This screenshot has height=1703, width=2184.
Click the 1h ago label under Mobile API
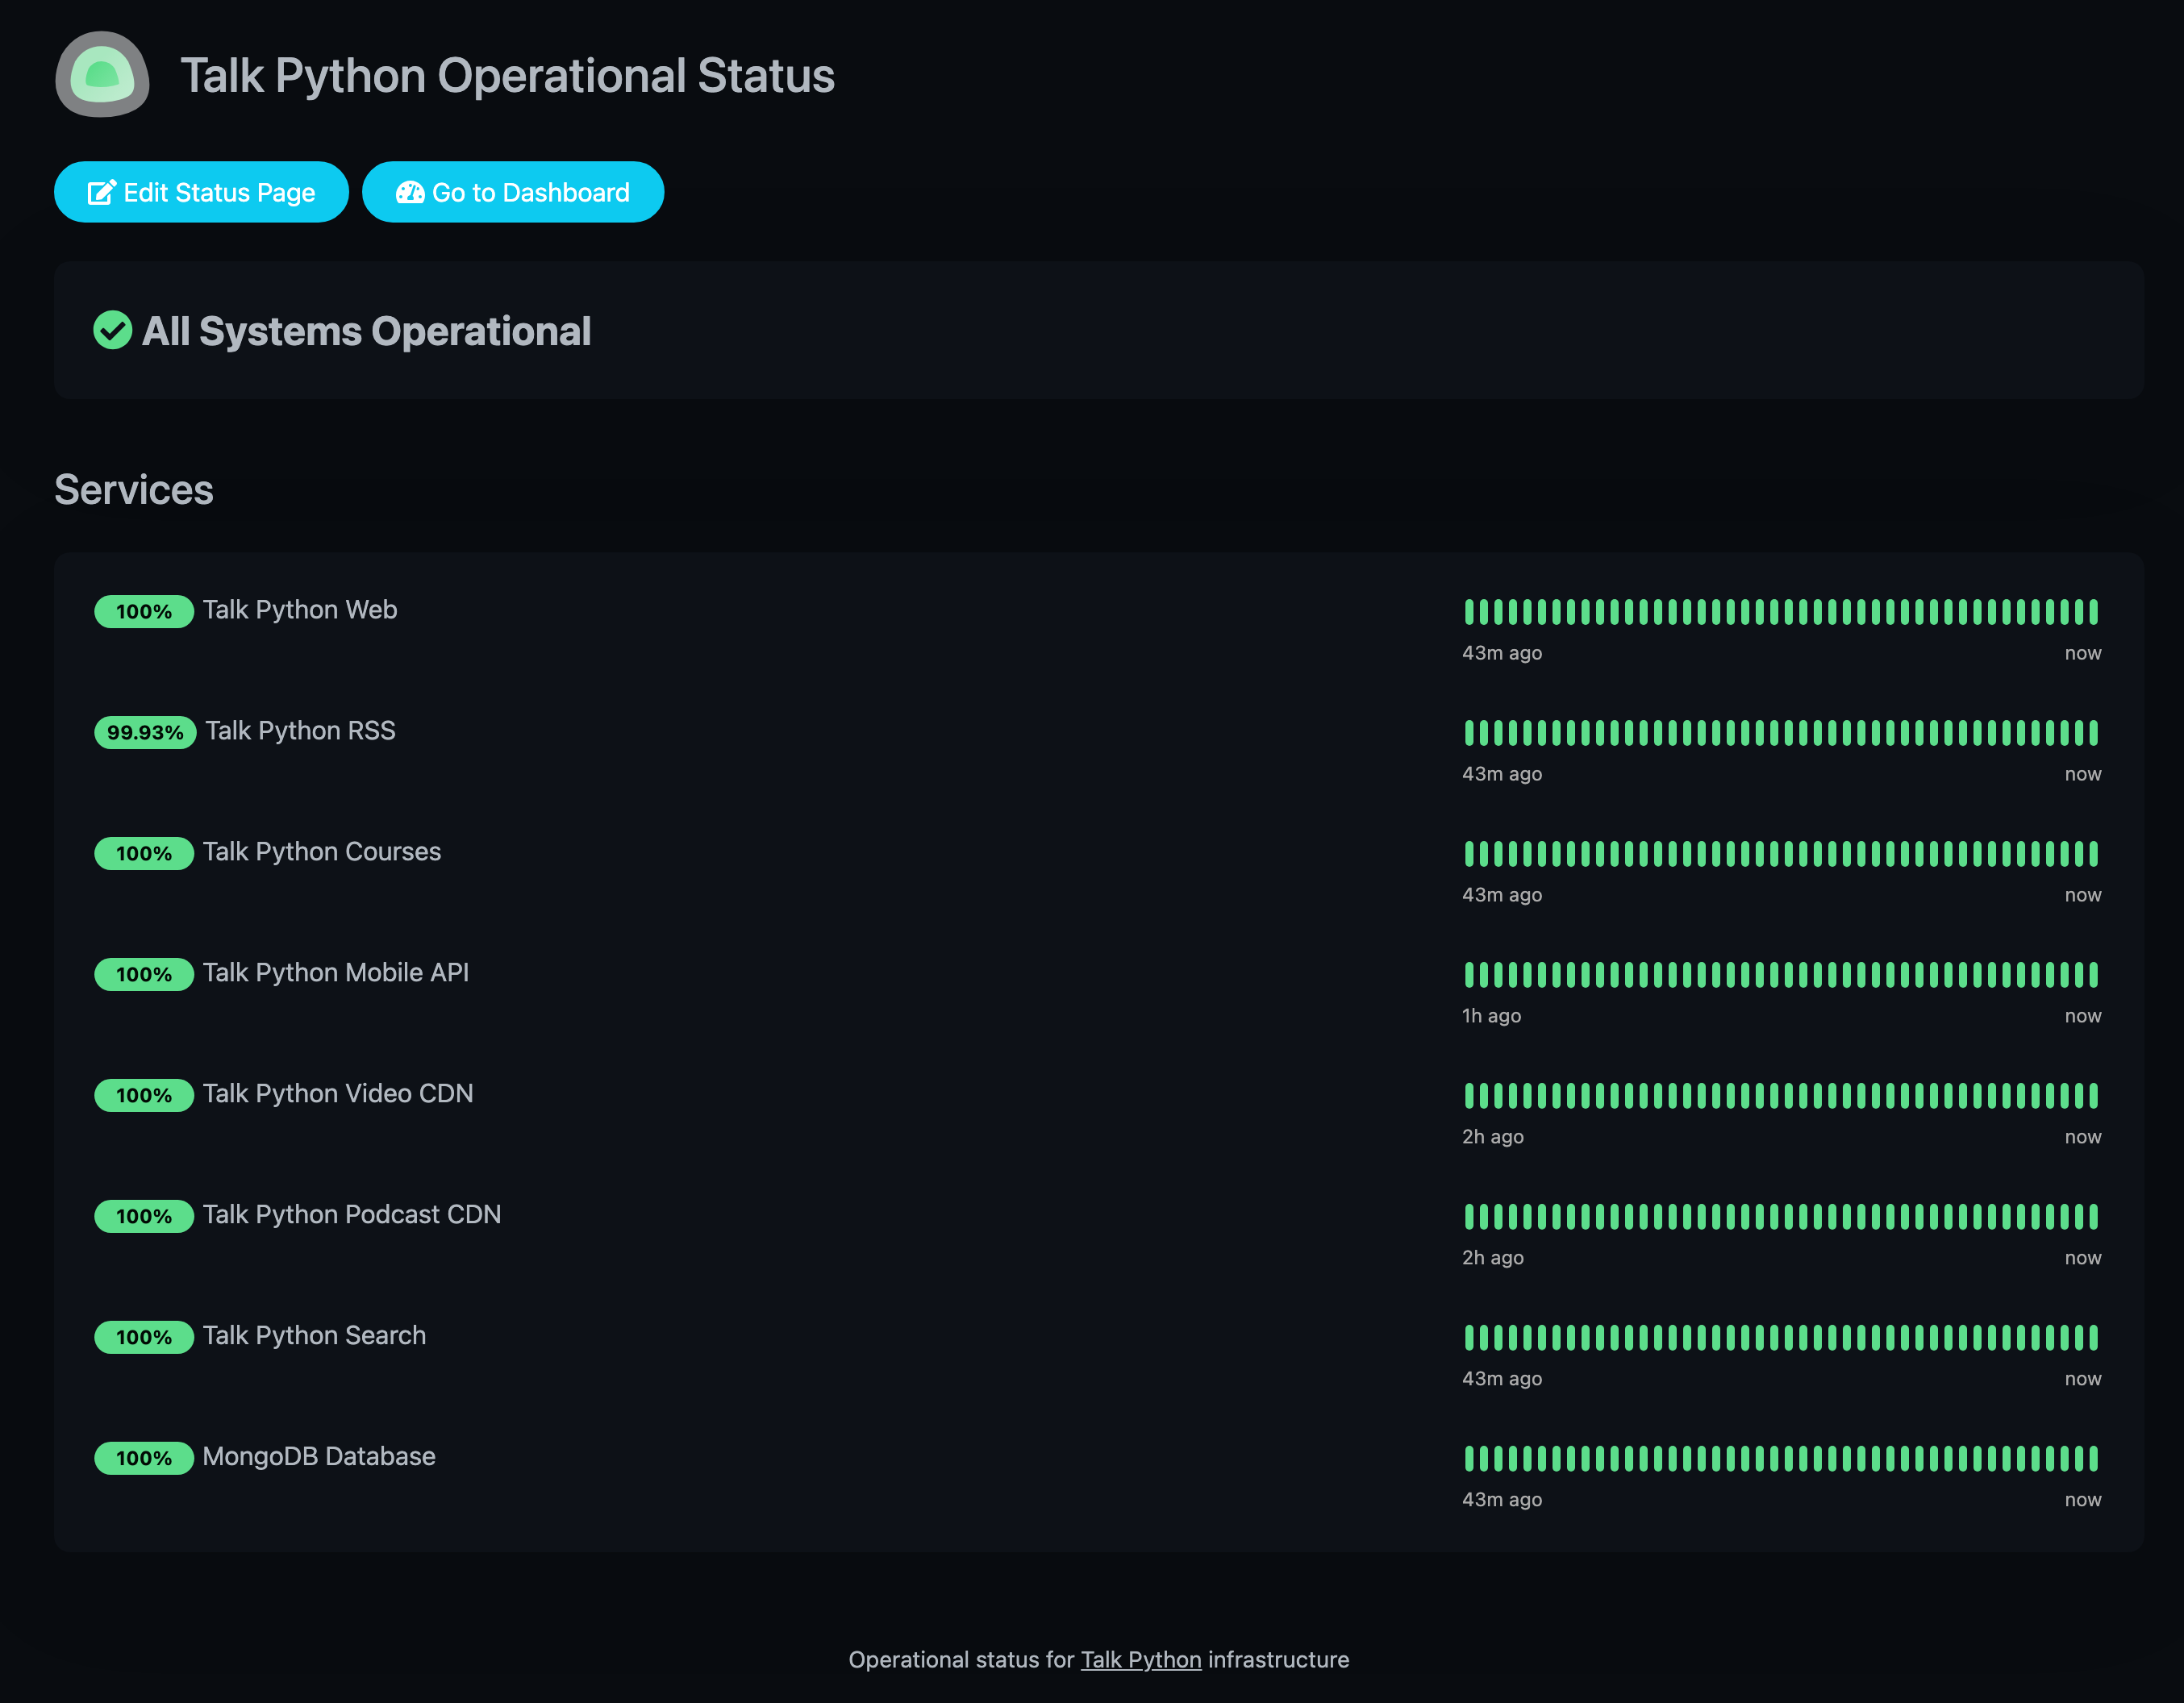coord(1492,1016)
